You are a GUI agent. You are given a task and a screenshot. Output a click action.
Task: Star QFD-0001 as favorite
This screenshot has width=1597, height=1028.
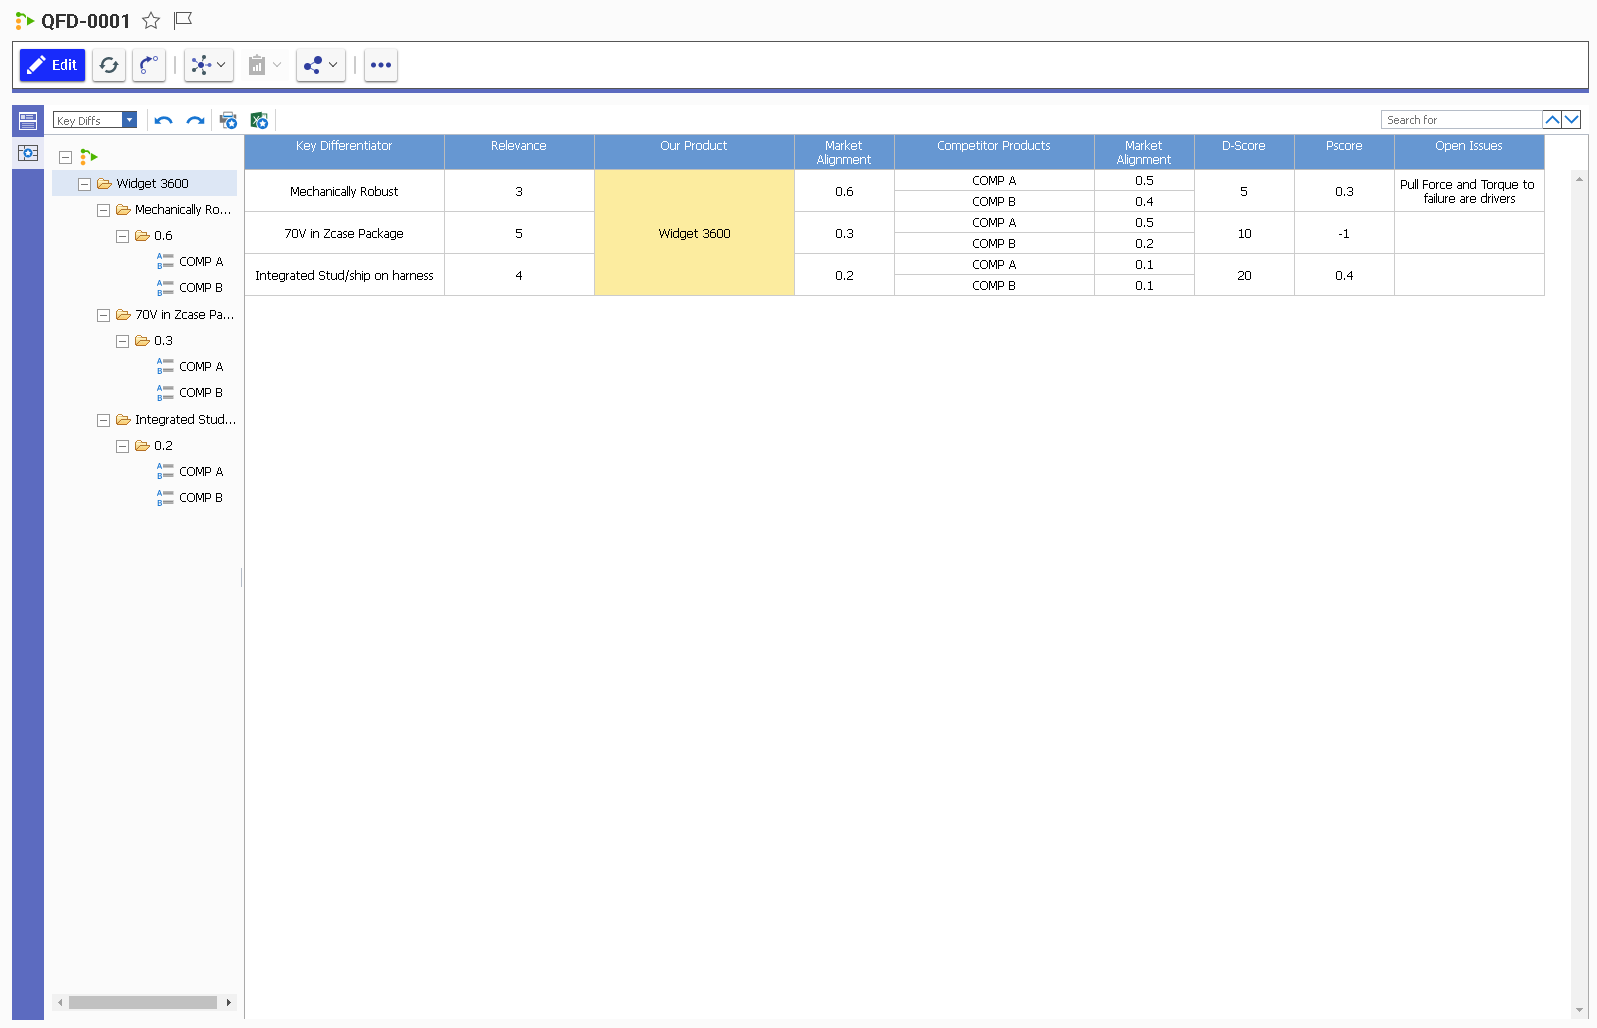pyautogui.click(x=151, y=20)
